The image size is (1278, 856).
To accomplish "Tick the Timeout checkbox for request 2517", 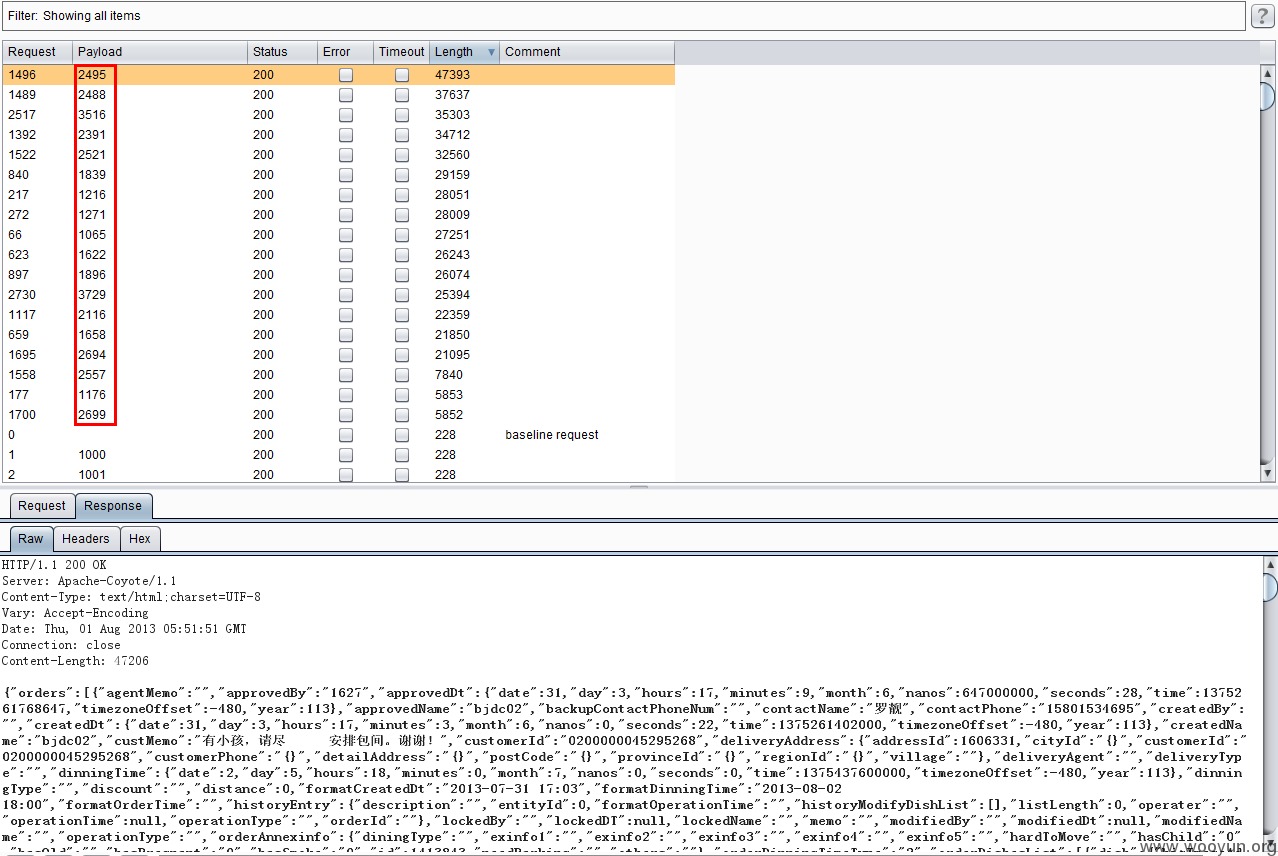I will coord(402,115).
